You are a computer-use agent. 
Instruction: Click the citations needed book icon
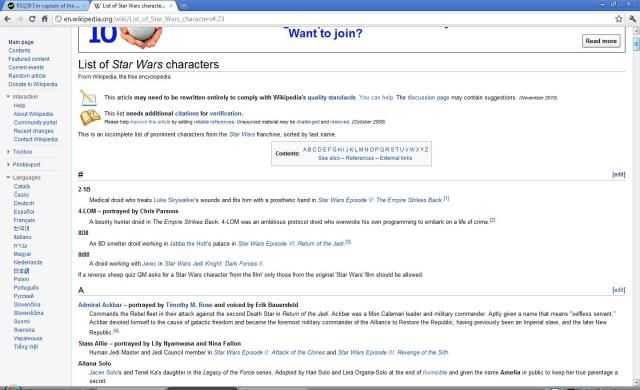pos(90,117)
